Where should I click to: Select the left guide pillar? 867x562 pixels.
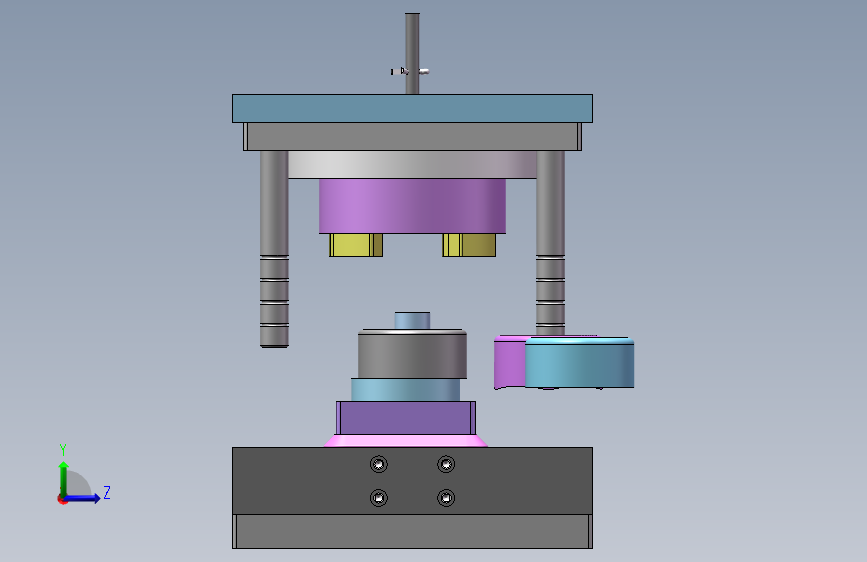pyautogui.click(x=274, y=249)
